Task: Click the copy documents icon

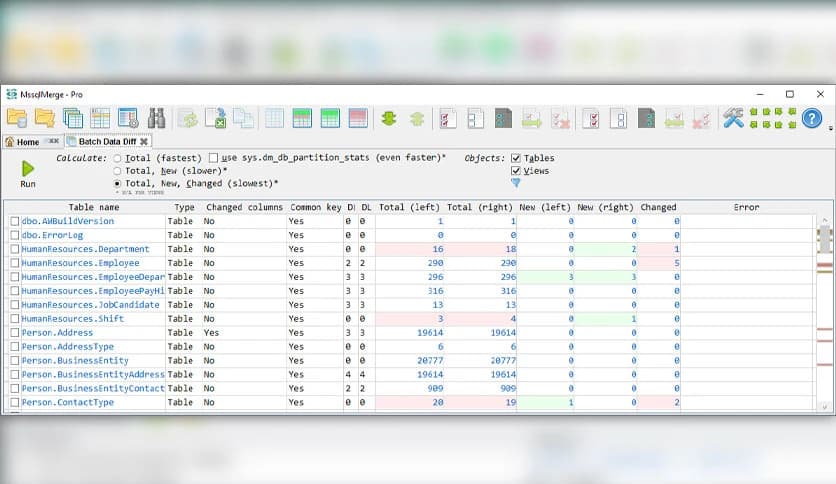Action: [243, 118]
